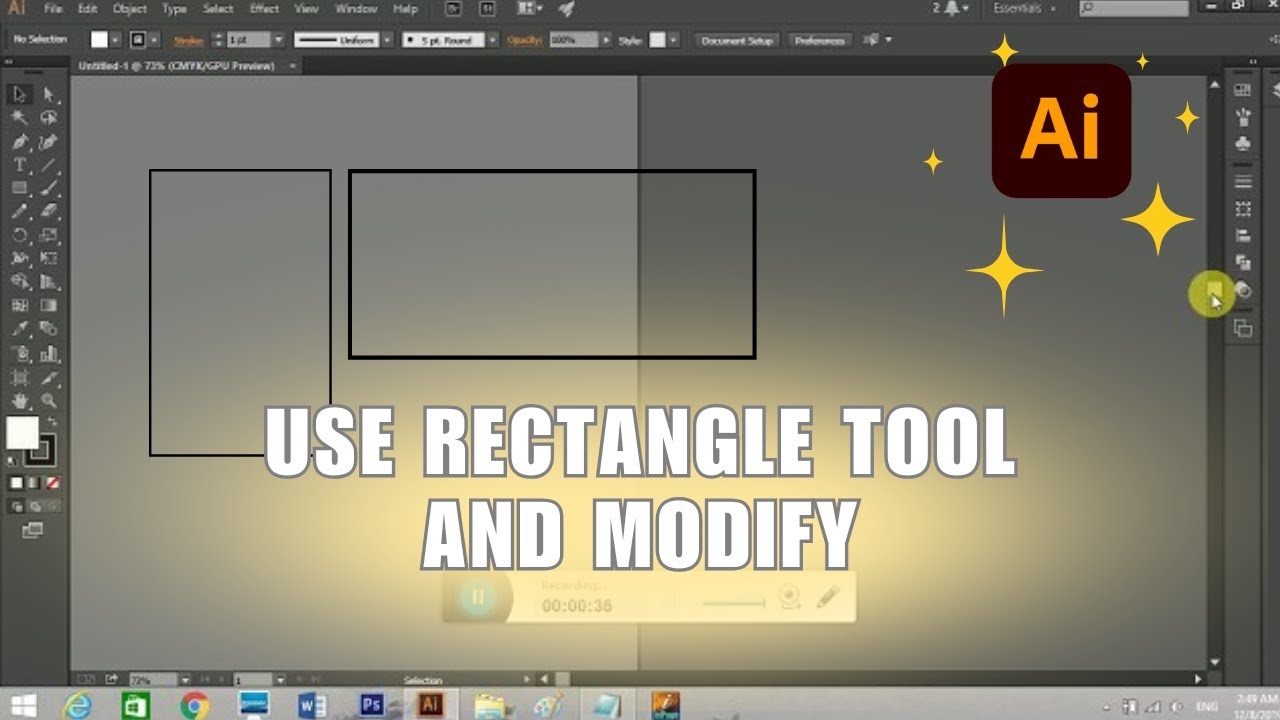Open the Stroke panel lines icon

pyautogui.click(x=1243, y=182)
